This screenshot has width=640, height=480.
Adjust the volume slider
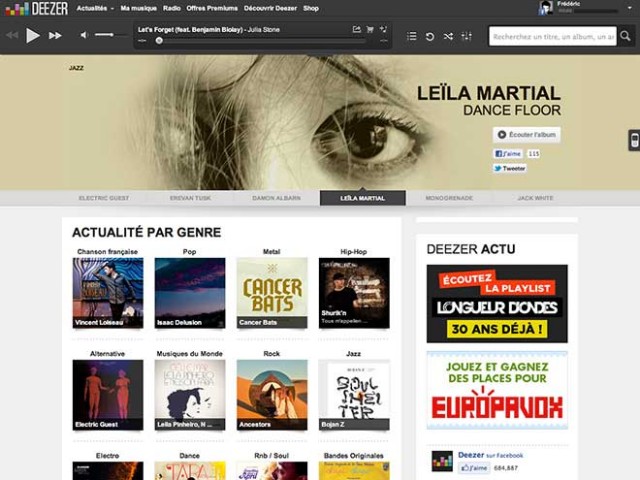(111, 35)
